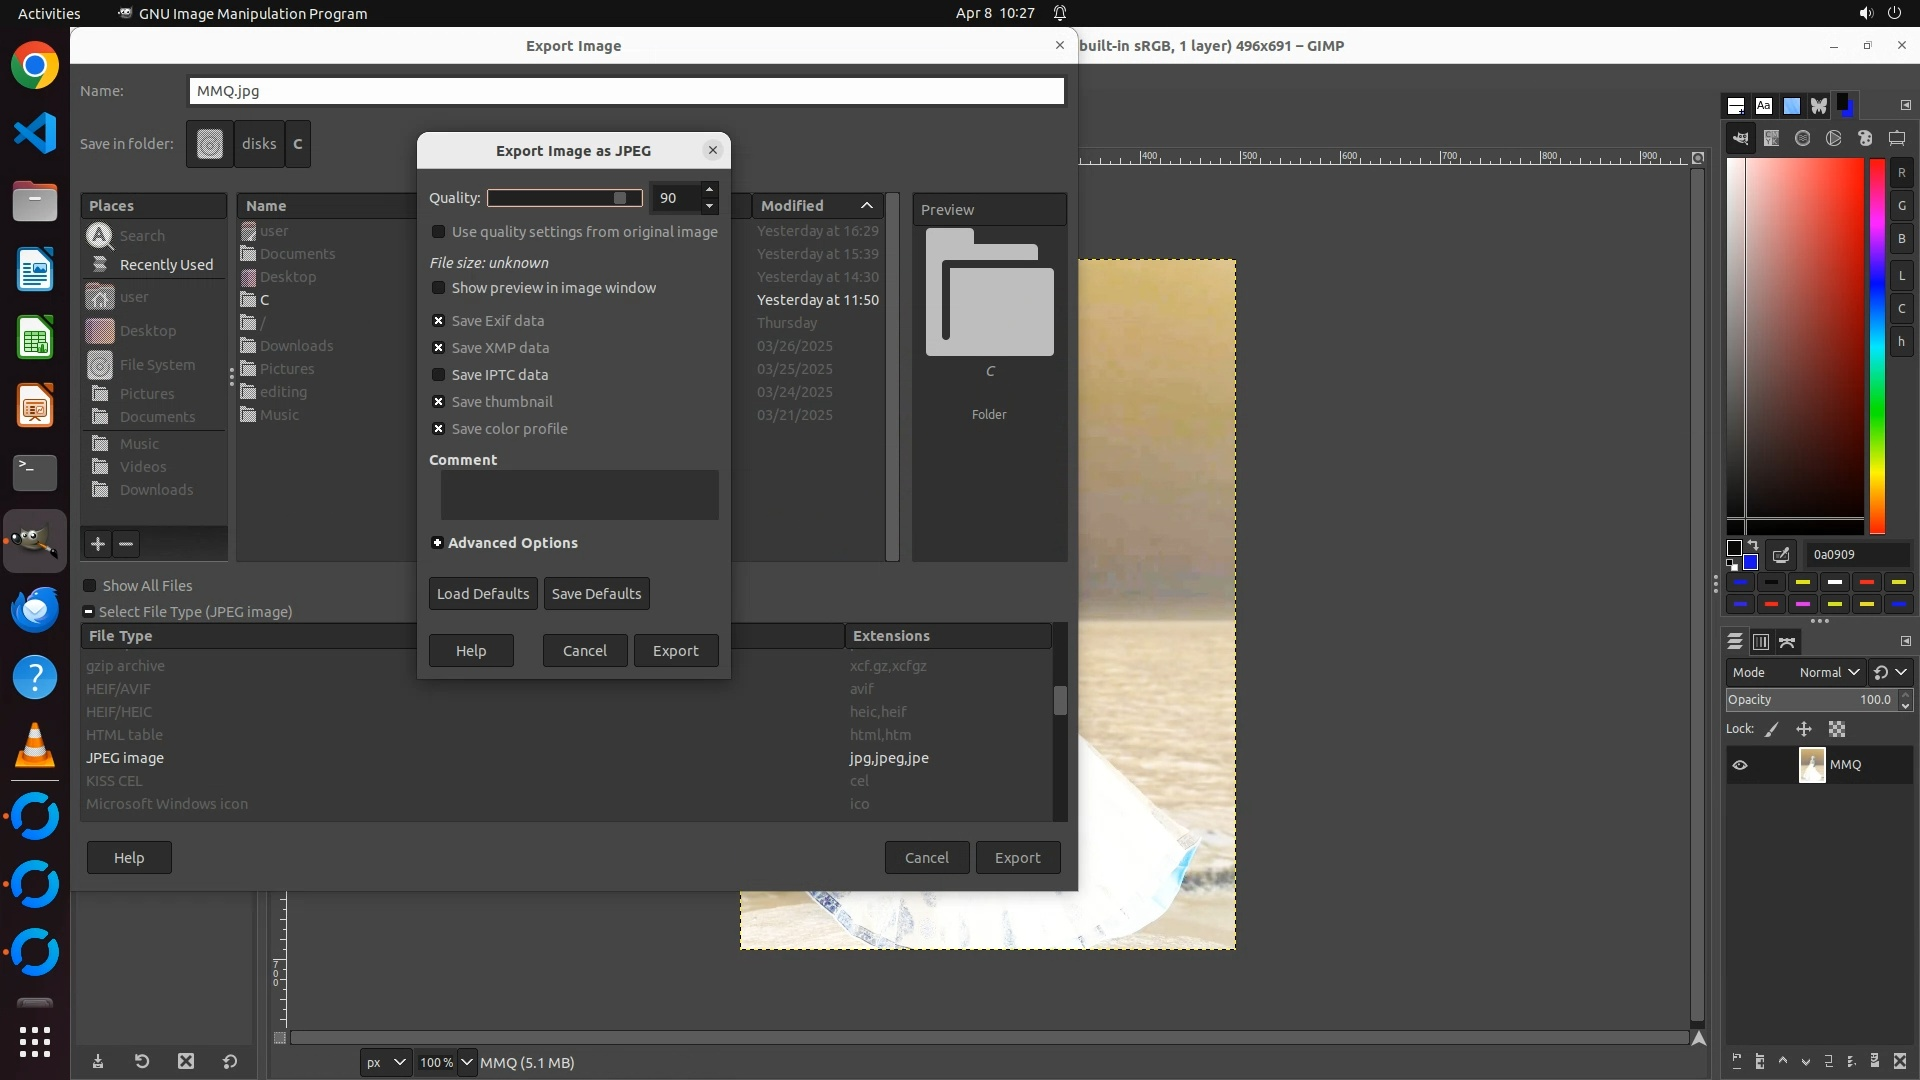The image size is (1920, 1080).
Task: Open the Paths tab icon
Action: pos(1788,642)
